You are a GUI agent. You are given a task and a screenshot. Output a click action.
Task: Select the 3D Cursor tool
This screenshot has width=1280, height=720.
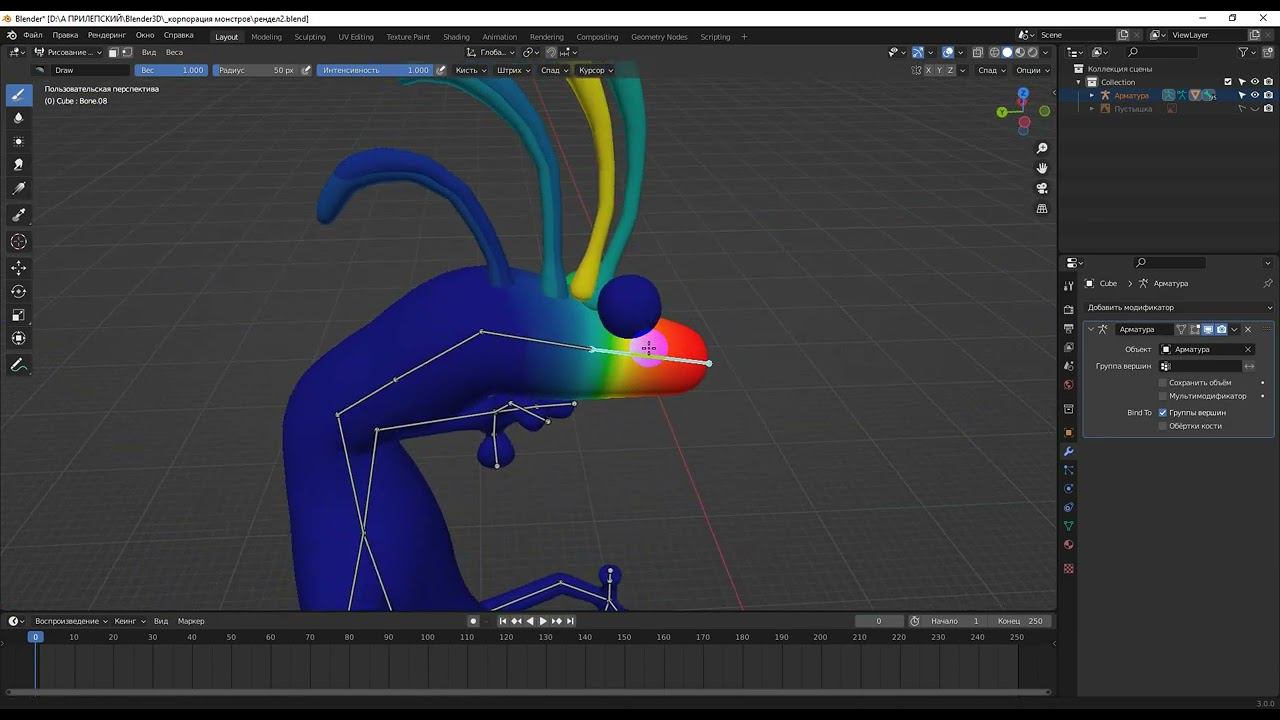[18, 241]
